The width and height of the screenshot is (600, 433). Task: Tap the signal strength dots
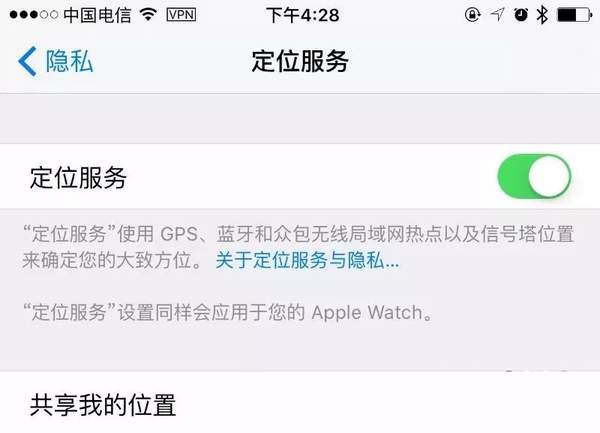(x=34, y=15)
